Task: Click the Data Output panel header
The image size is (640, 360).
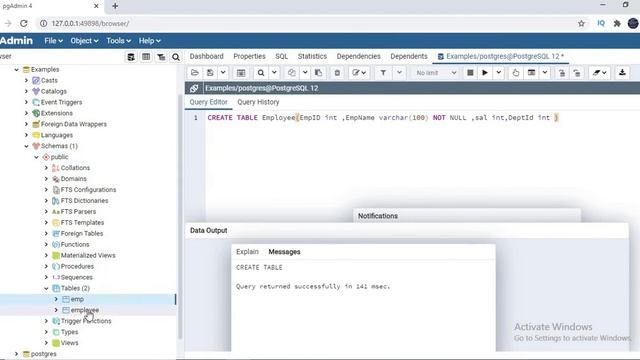Action: click(407, 231)
